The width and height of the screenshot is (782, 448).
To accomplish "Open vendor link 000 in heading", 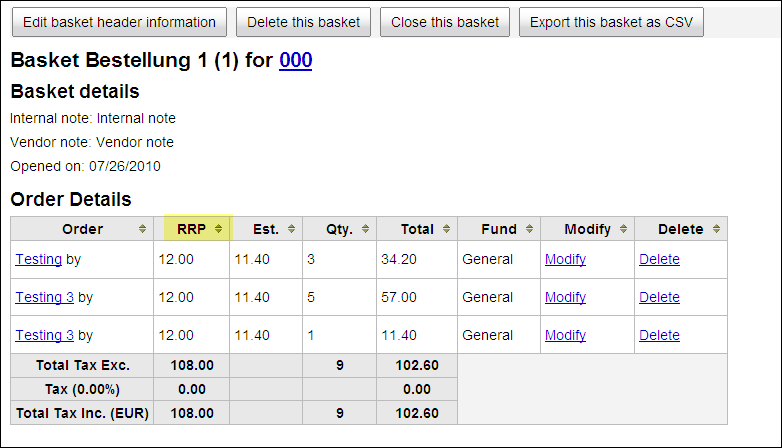I will point(296,60).
